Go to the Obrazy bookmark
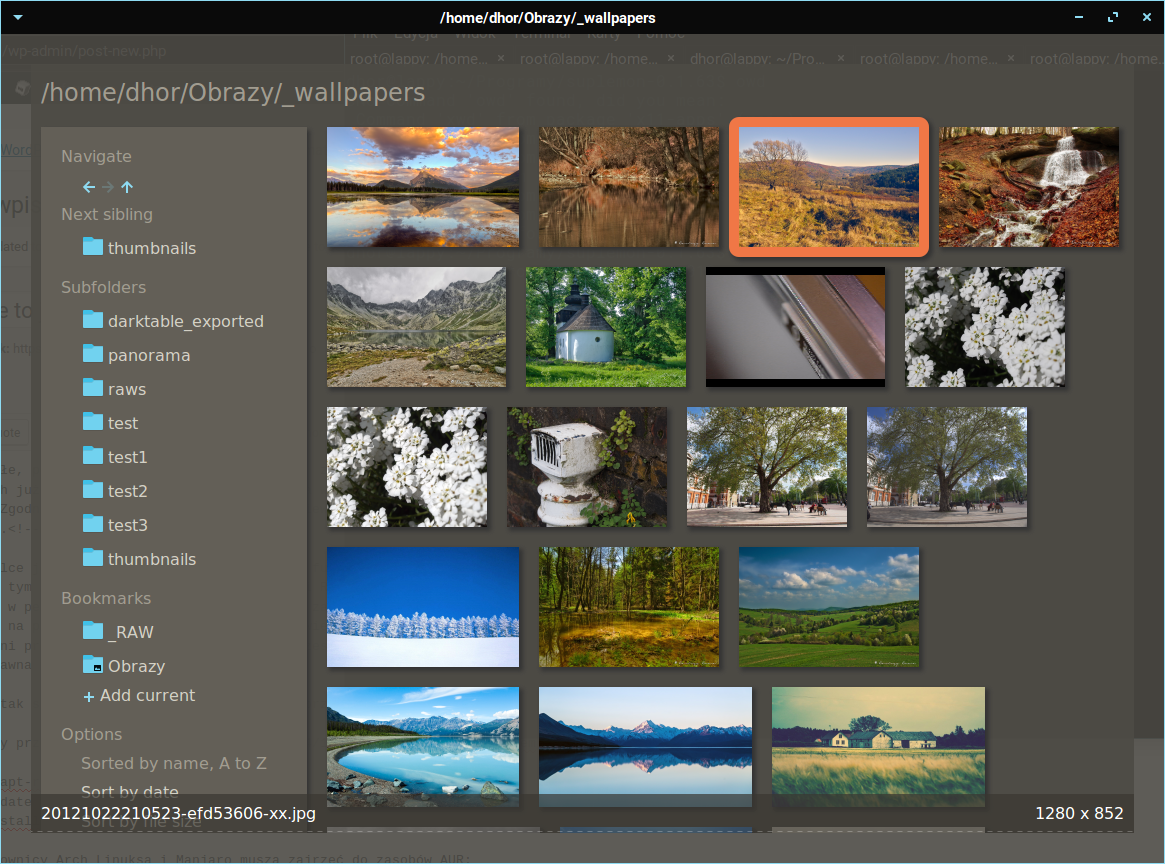 [124, 666]
